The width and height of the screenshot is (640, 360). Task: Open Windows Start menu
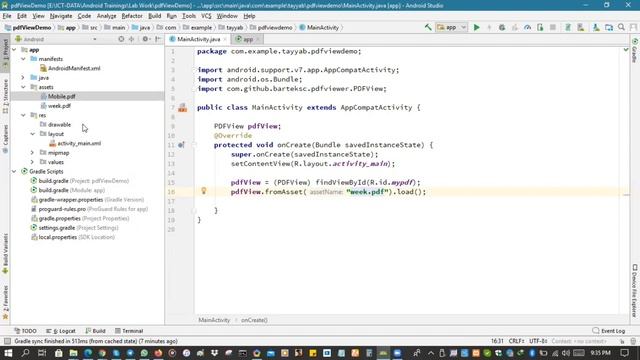click(x=8, y=353)
